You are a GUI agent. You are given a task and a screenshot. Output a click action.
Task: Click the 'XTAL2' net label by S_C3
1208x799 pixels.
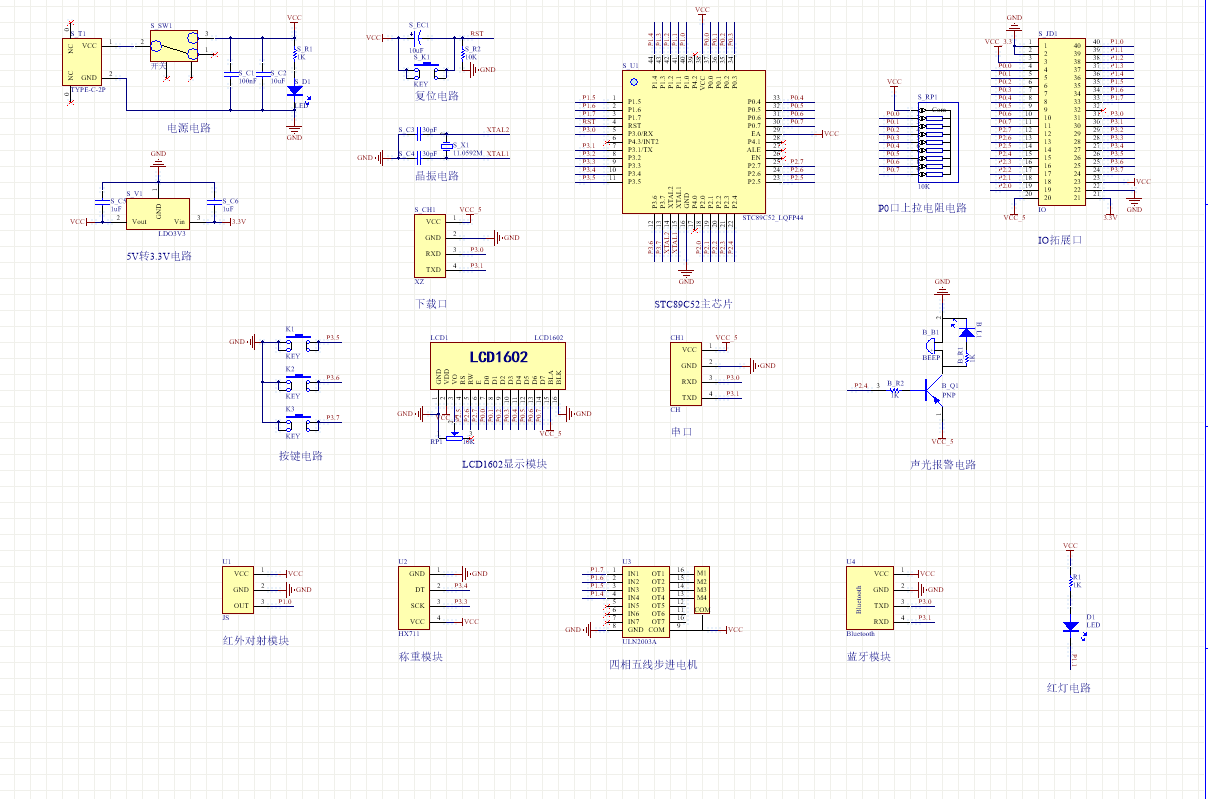tap(498, 130)
